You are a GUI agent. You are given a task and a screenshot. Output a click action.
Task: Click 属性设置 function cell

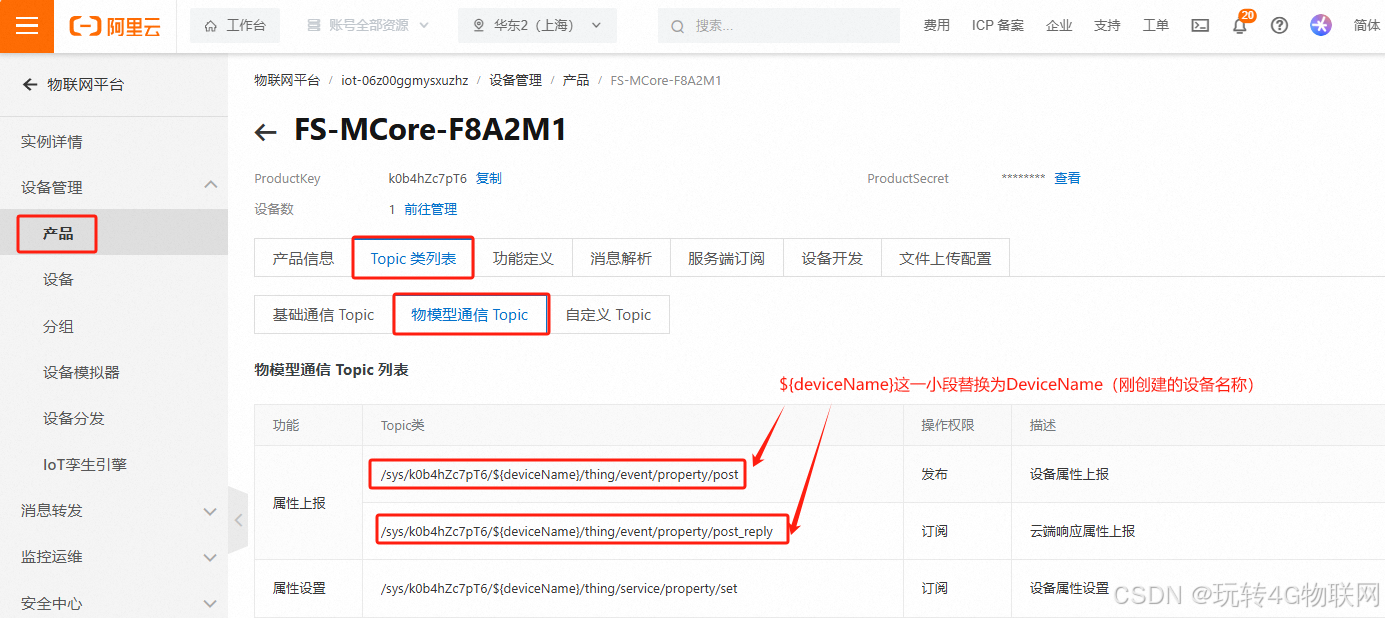[299, 588]
